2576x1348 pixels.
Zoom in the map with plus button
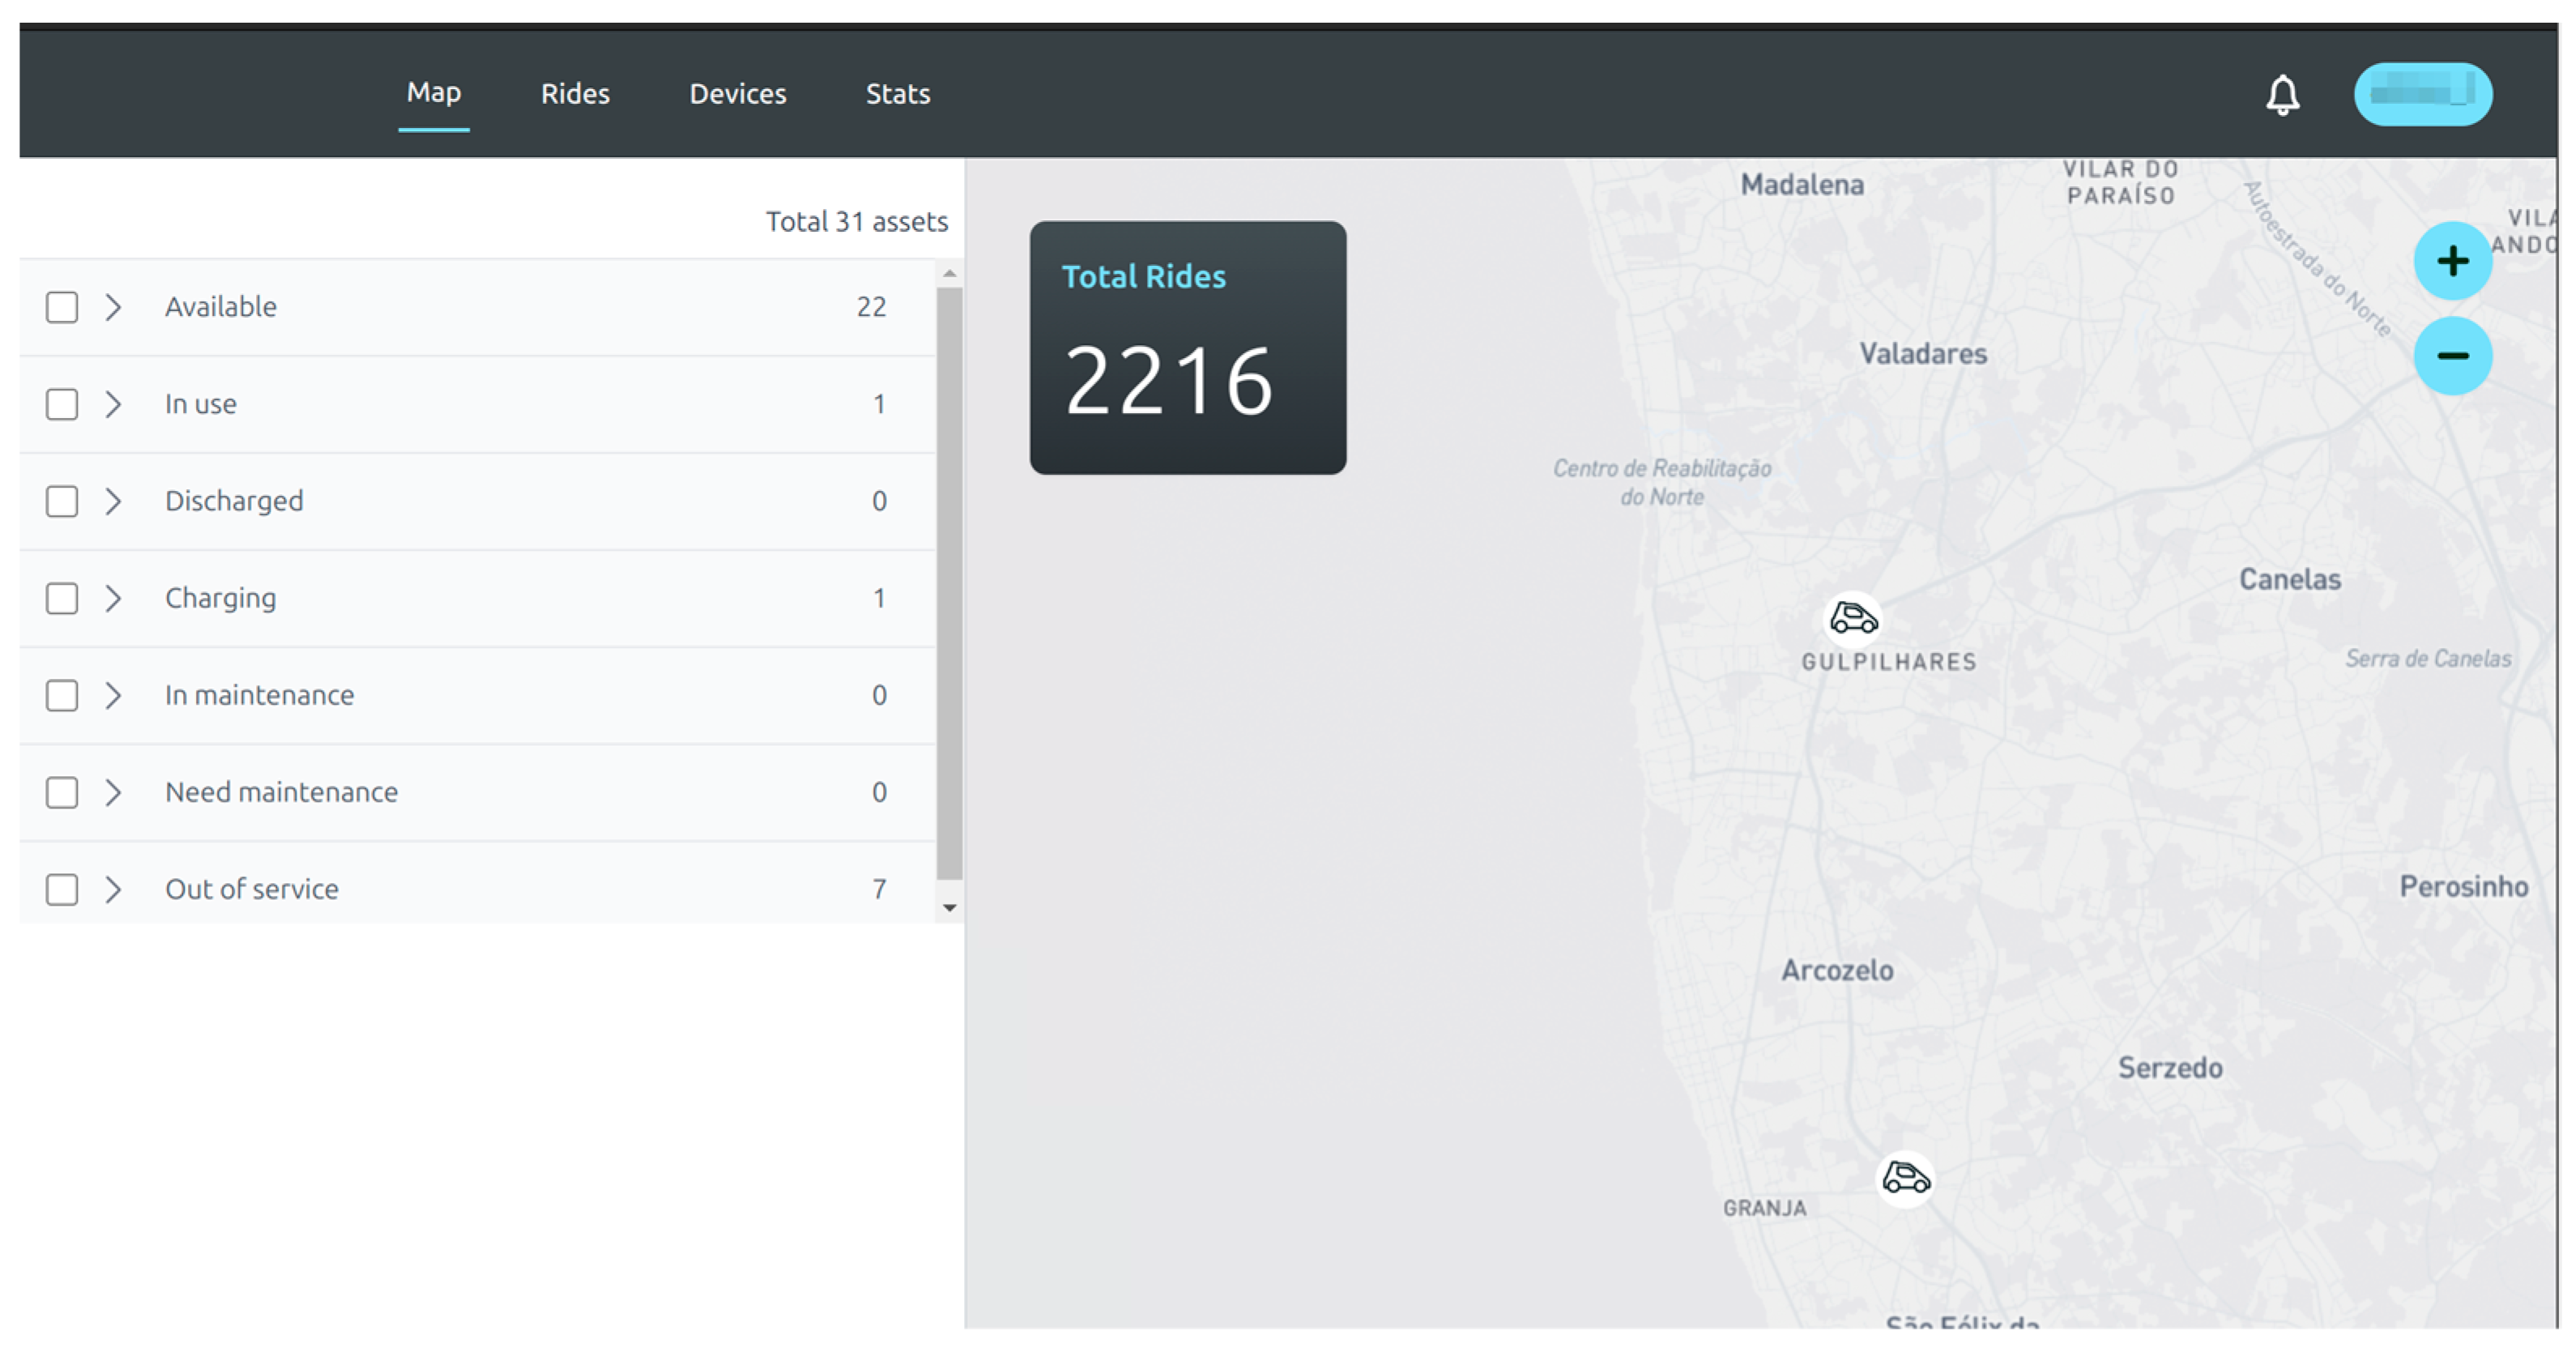[2452, 262]
